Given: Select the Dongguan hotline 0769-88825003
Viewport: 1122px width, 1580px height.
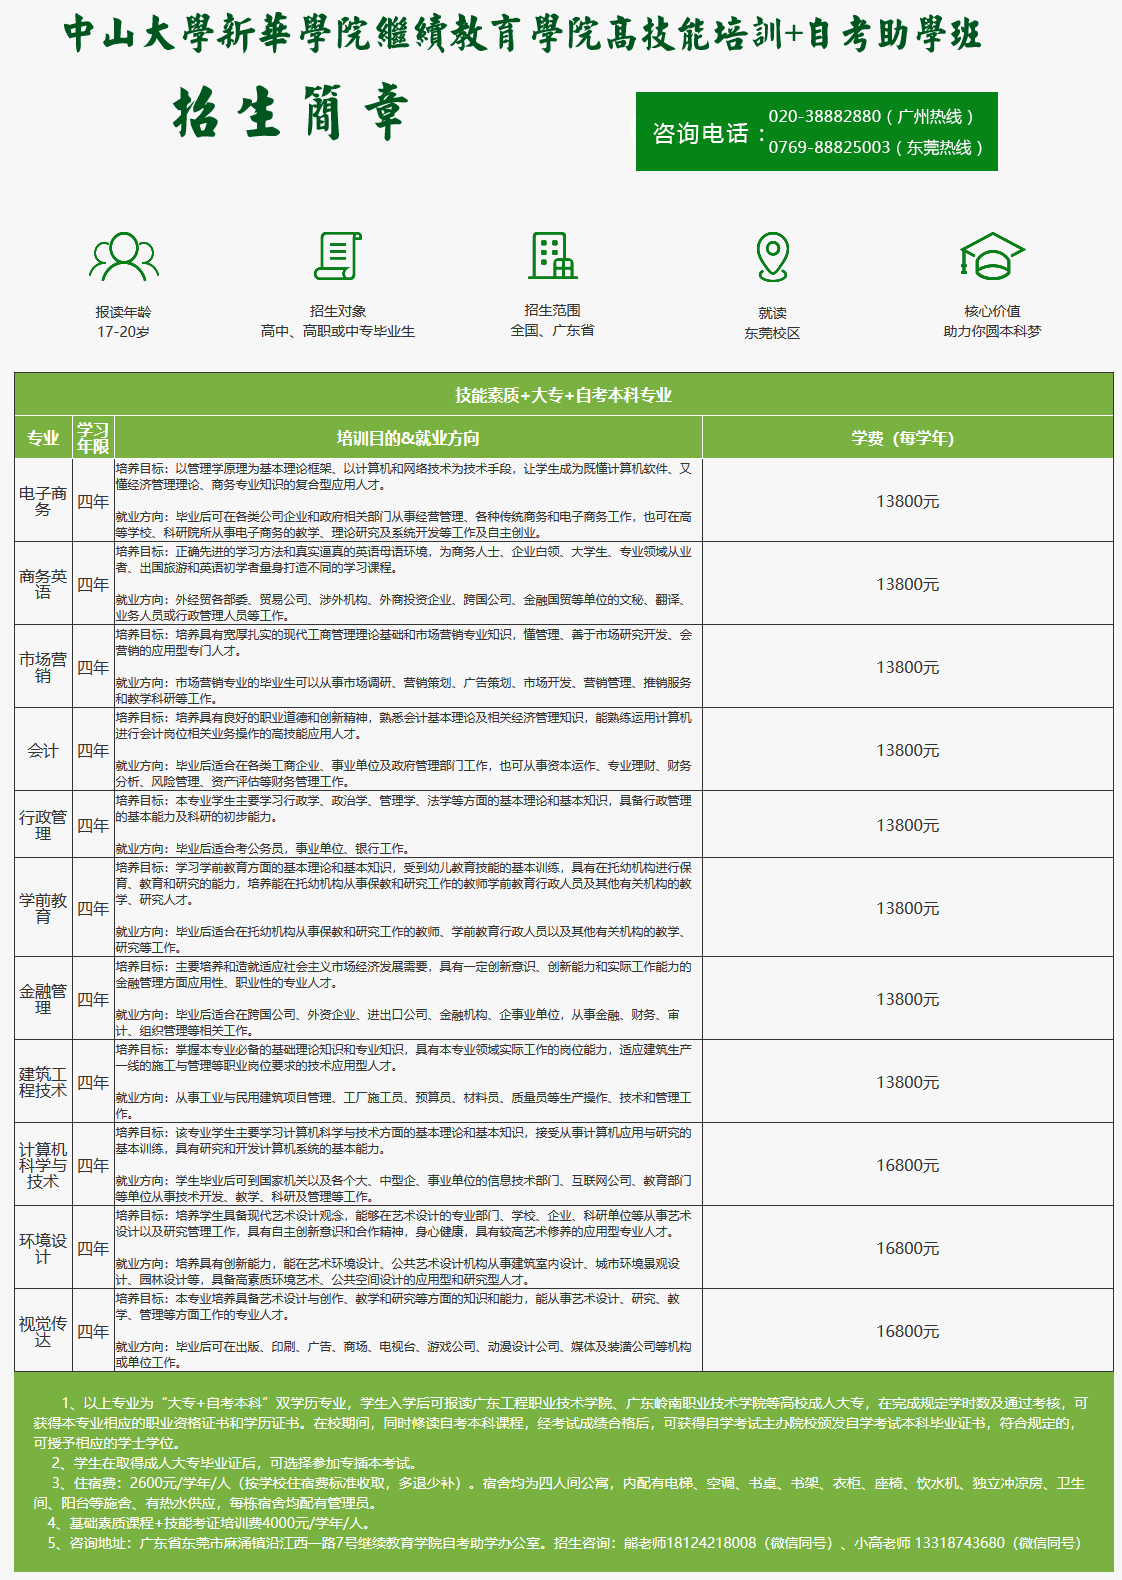Looking at the screenshot, I should (829, 147).
